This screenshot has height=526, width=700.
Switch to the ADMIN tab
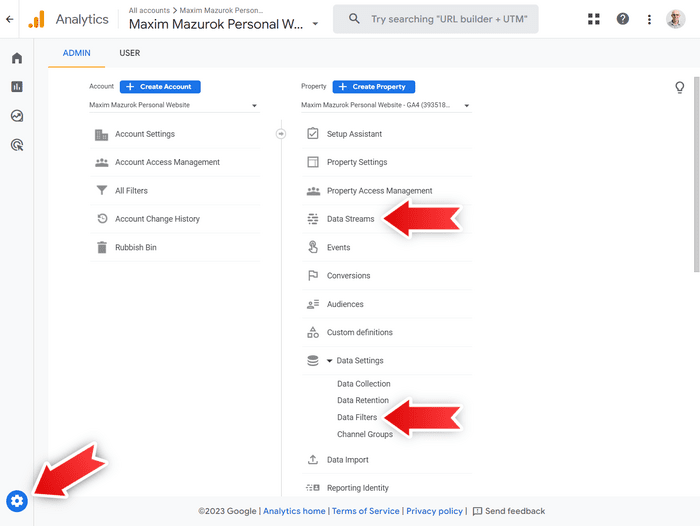click(x=76, y=53)
